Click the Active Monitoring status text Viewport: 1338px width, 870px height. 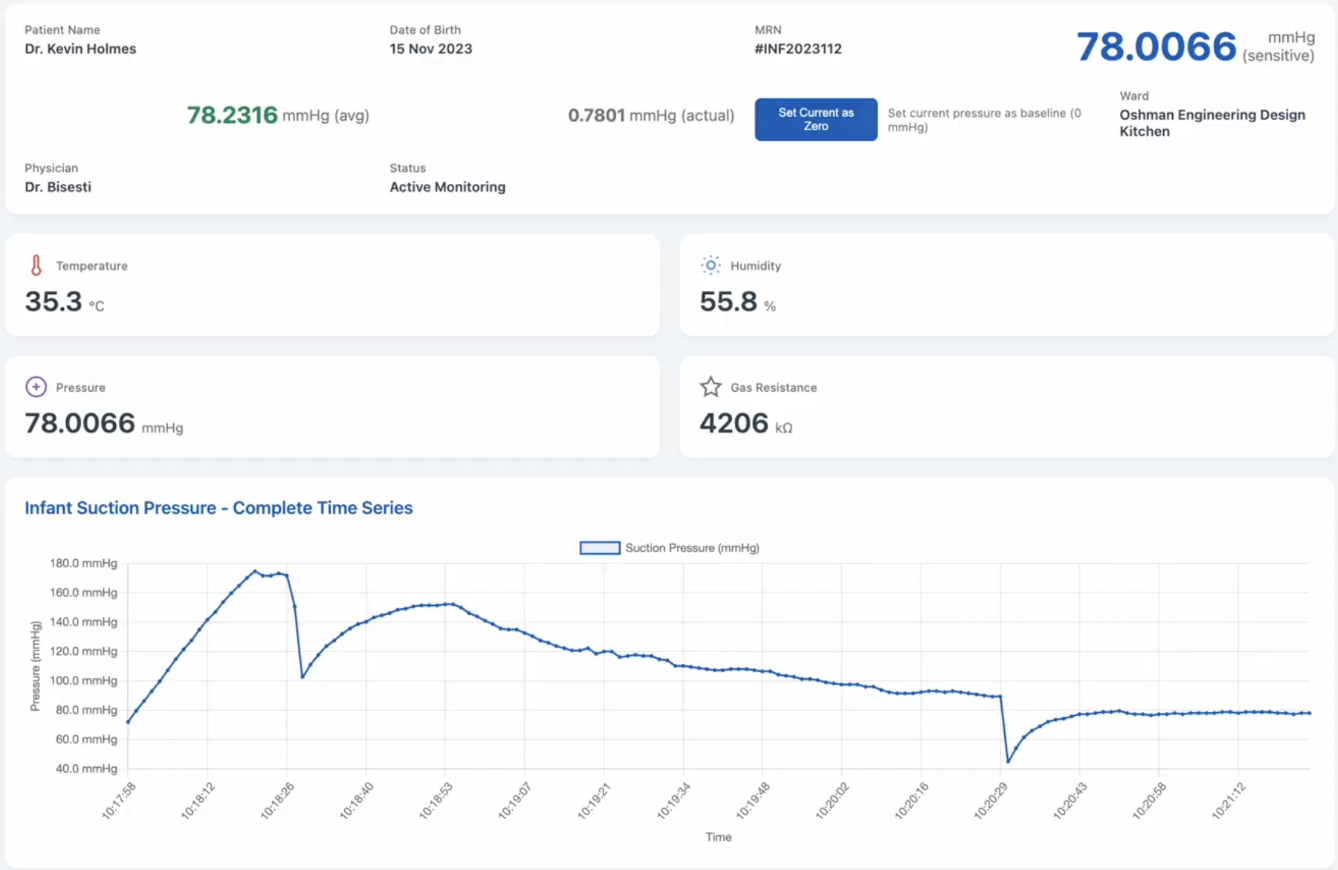447,186
